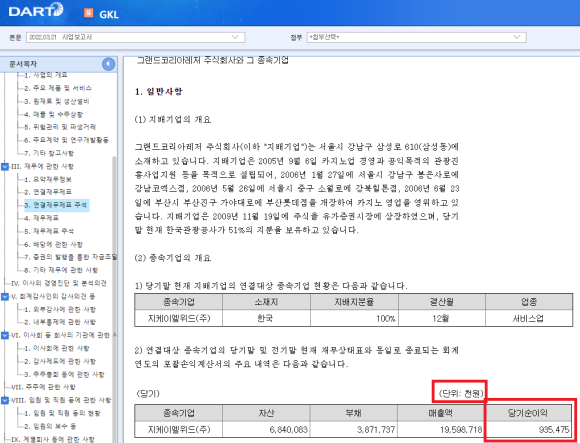Open 6. 주요계약 및 연구개발활동
Viewport: 580px width, 443px height.
coord(67,140)
